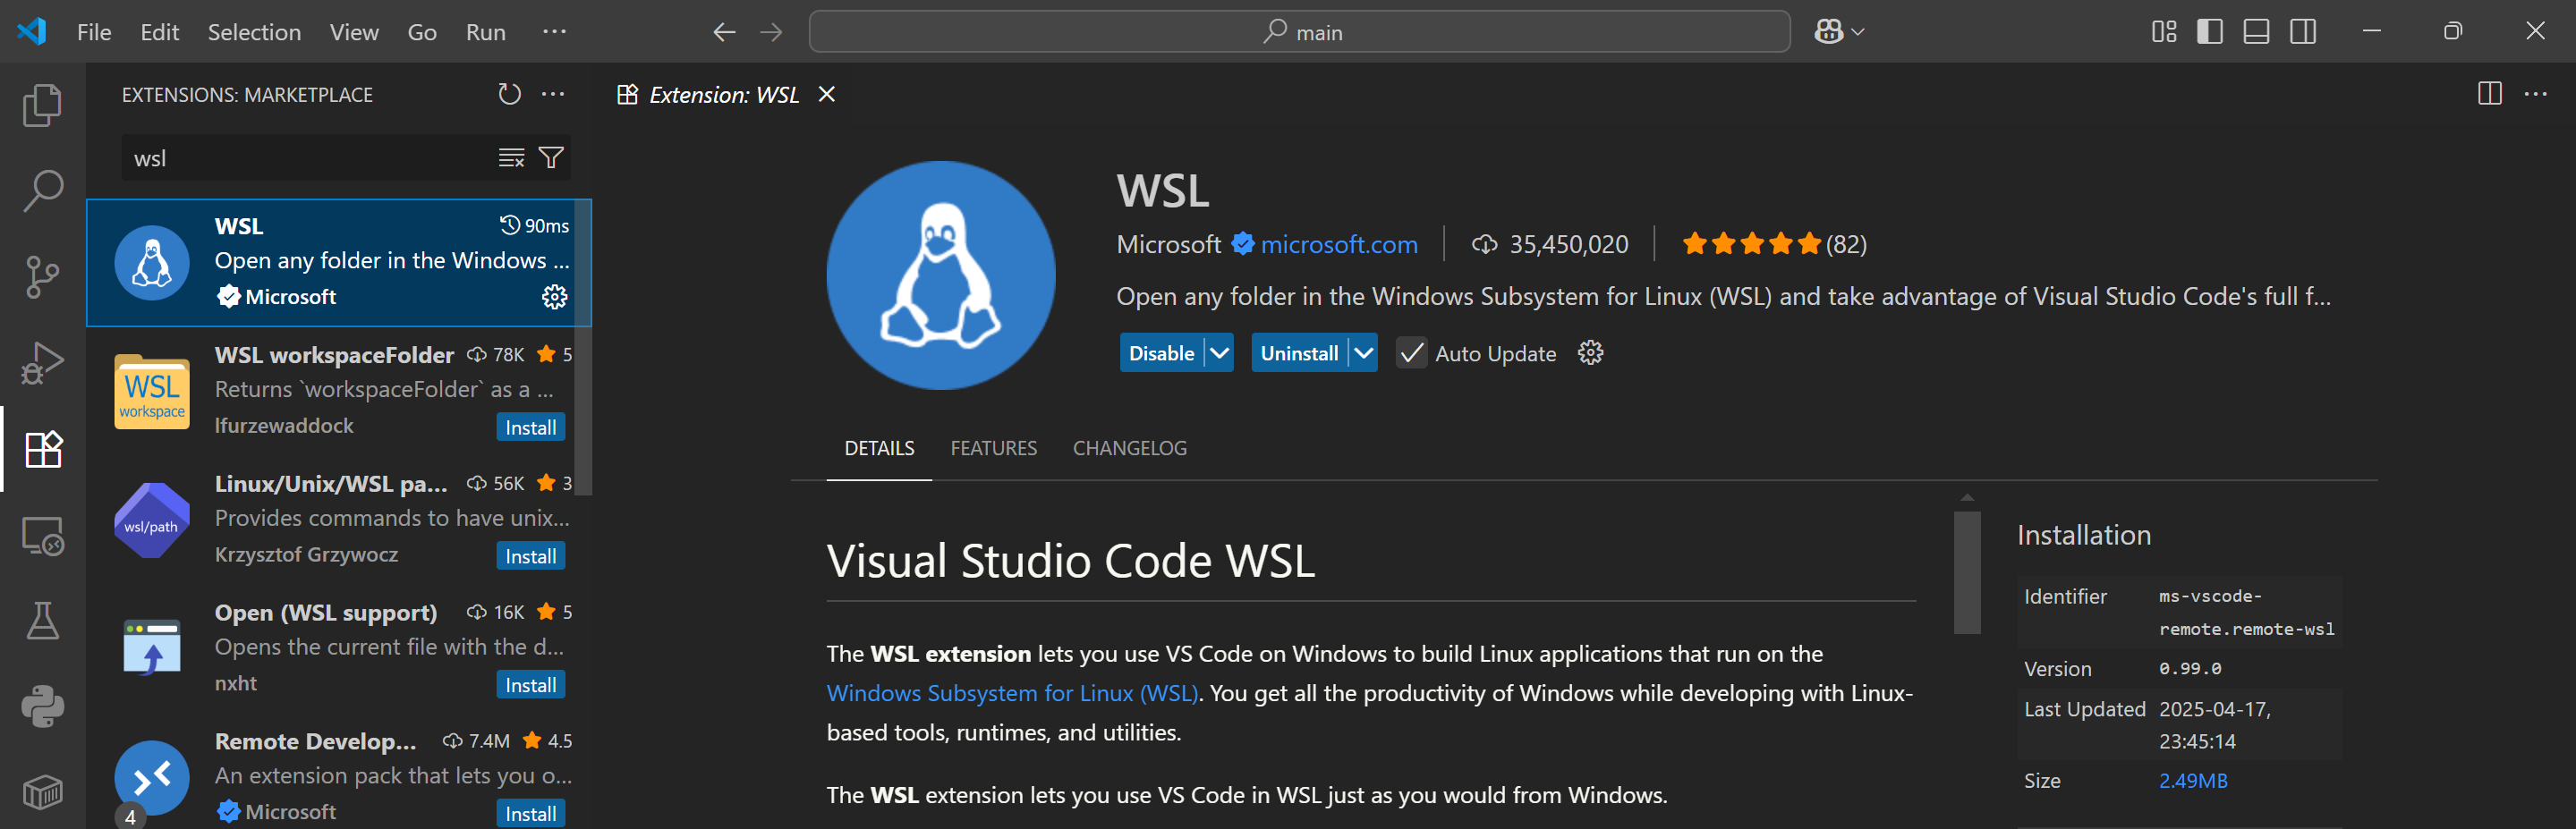Expand the Copilot chevron next to the search bar

pyautogui.click(x=1857, y=31)
